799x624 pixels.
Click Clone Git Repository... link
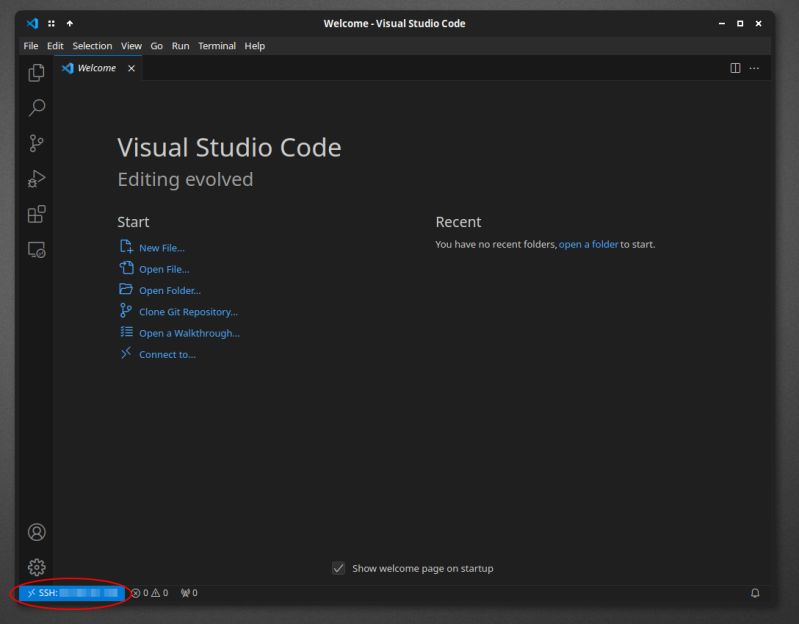point(188,312)
